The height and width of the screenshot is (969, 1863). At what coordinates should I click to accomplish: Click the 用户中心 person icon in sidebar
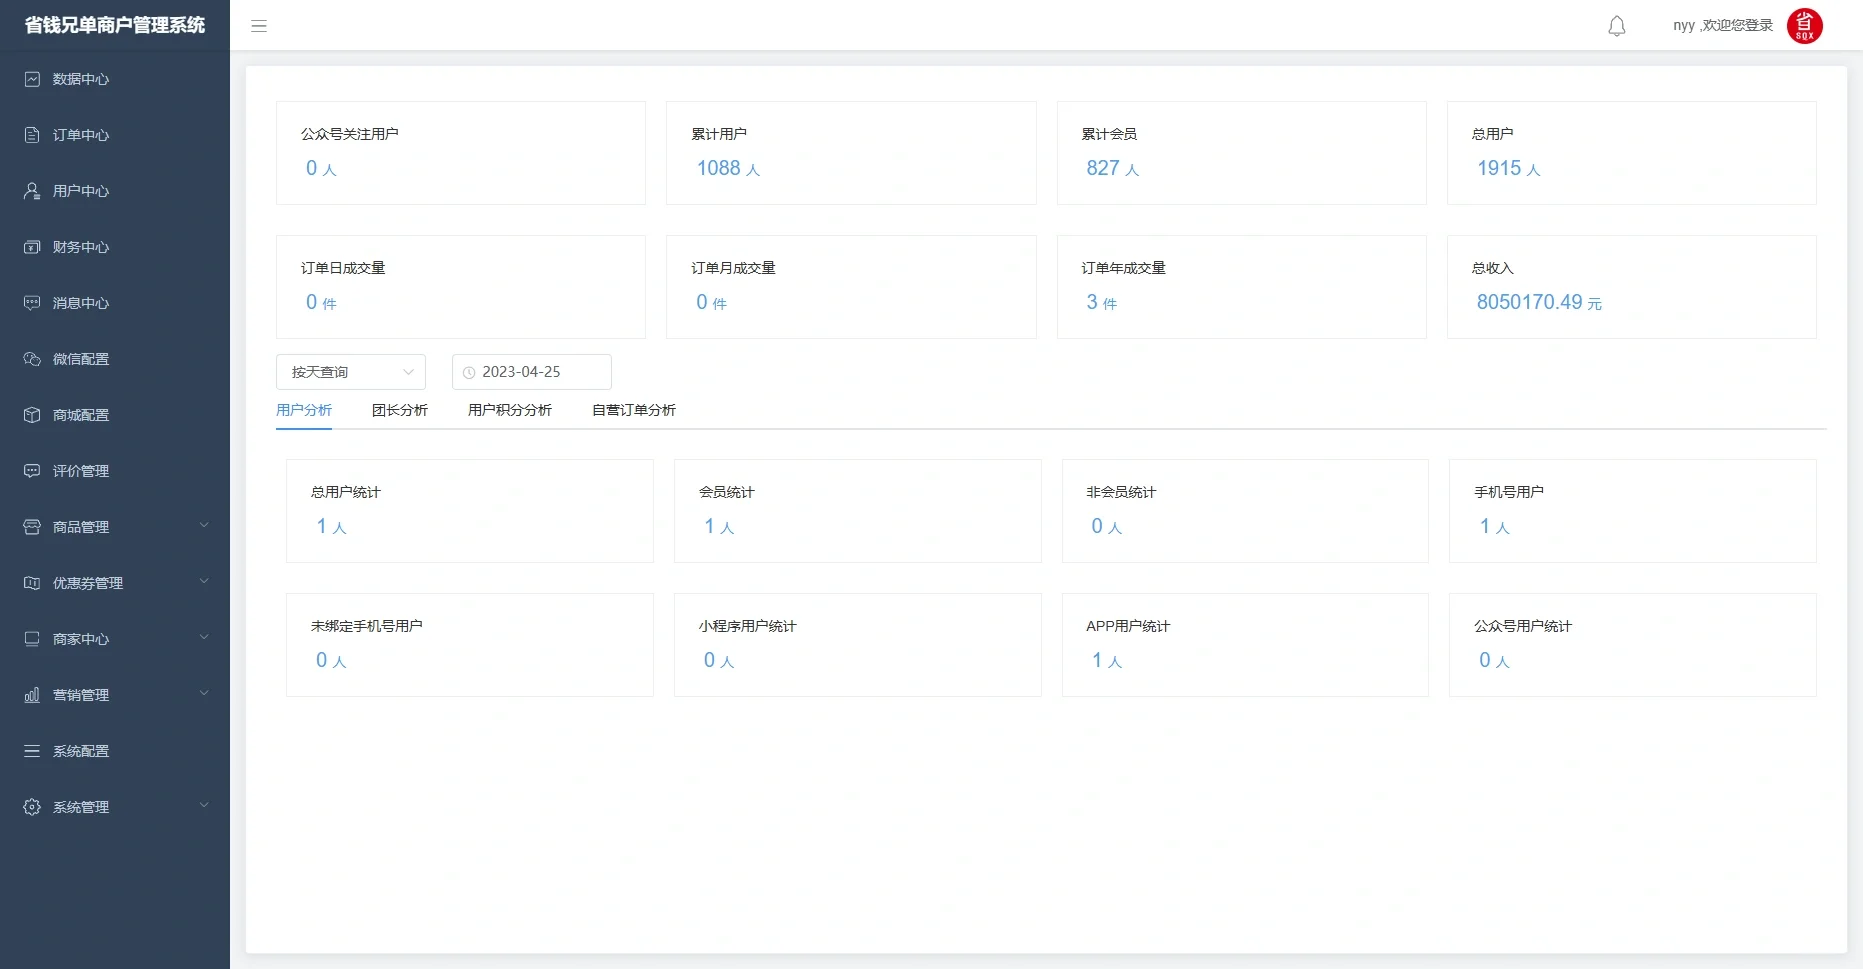(x=32, y=191)
